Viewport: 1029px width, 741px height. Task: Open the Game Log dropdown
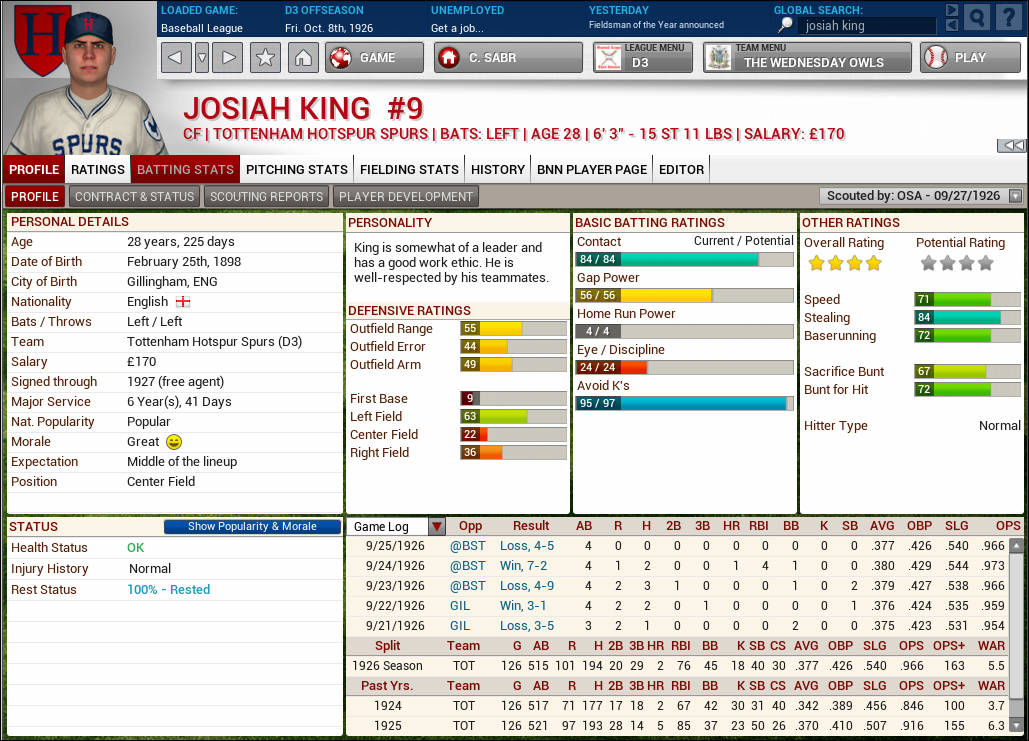(x=436, y=527)
